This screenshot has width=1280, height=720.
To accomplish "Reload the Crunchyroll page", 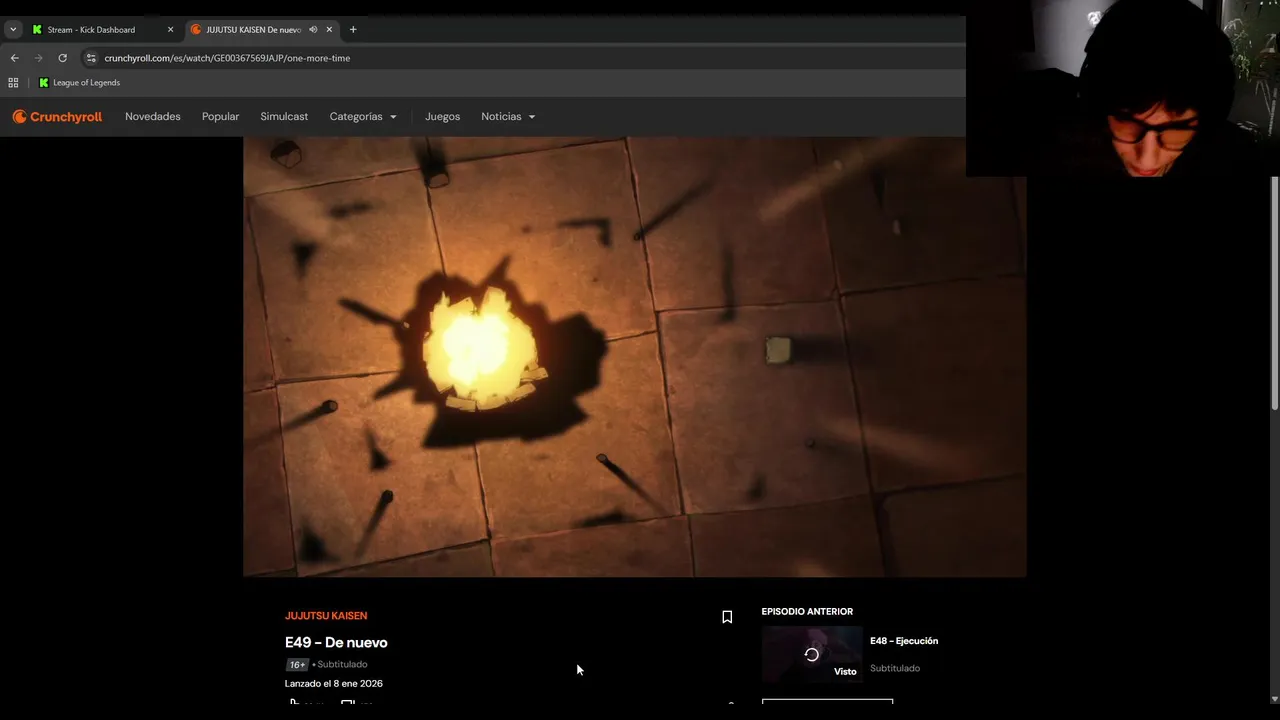I will point(62,58).
